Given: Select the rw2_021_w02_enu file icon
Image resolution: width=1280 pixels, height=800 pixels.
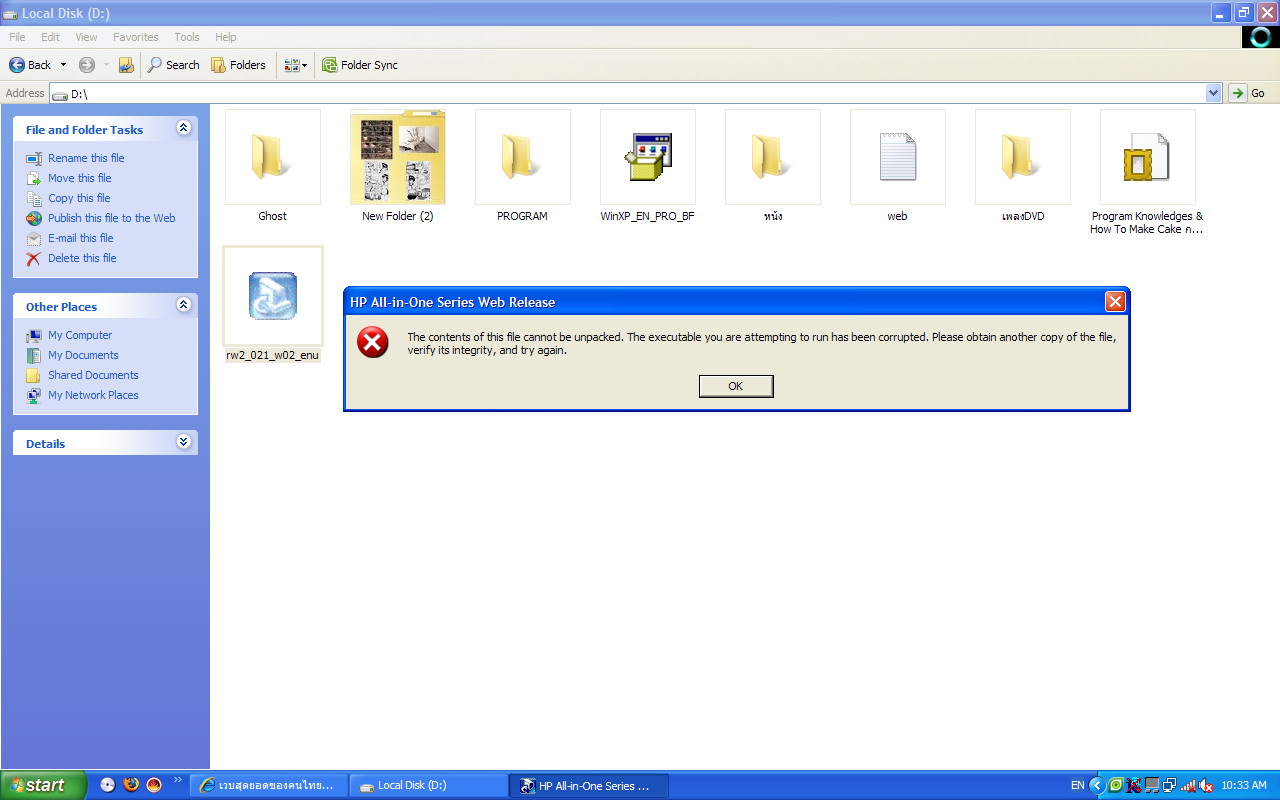Looking at the screenshot, I should pos(273,296).
